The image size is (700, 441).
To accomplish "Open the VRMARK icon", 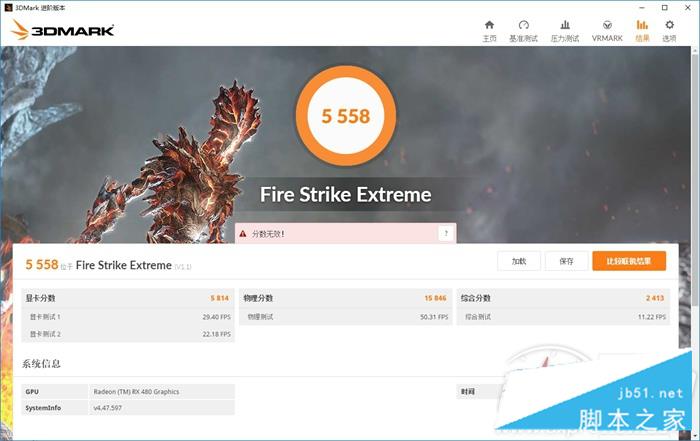I will tap(607, 25).
